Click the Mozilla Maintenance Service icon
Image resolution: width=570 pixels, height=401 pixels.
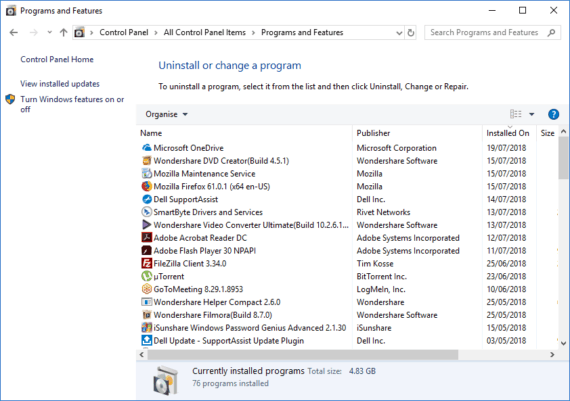(146, 173)
